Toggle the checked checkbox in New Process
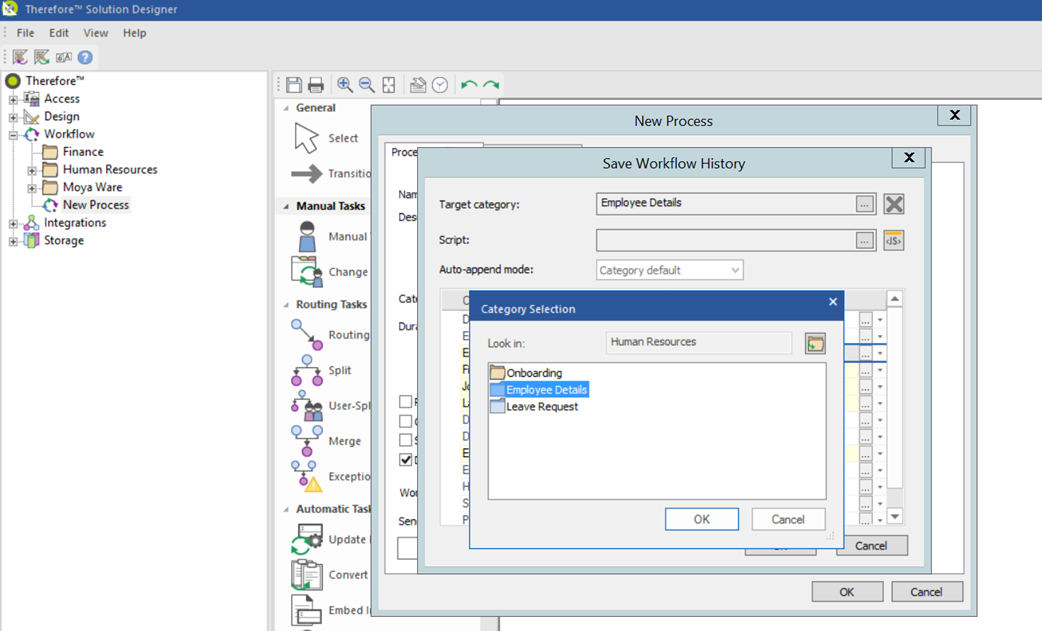The image size is (1042, 631). [x=405, y=460]
